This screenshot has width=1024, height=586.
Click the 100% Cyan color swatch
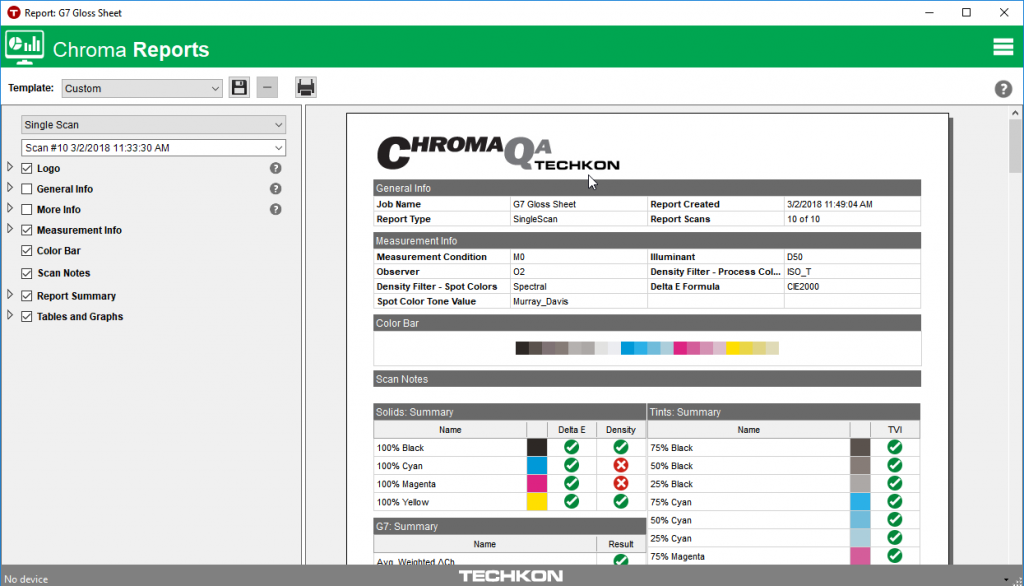[537, 466]
